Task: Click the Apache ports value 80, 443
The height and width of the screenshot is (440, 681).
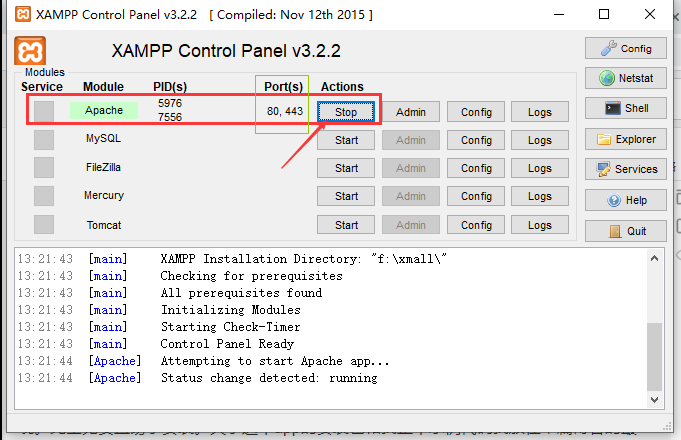Action: tap(285, 112)
